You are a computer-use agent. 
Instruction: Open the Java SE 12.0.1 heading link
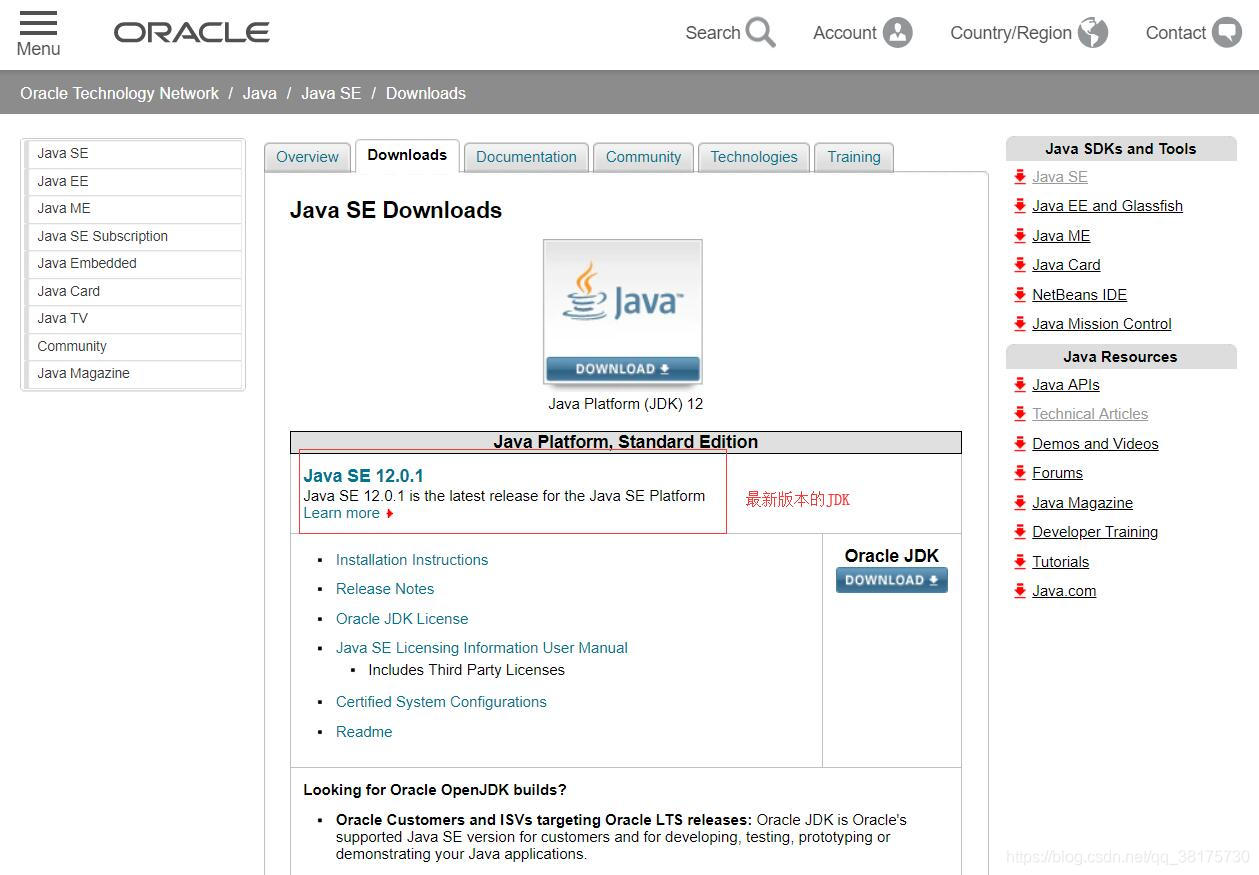[363, 476]
